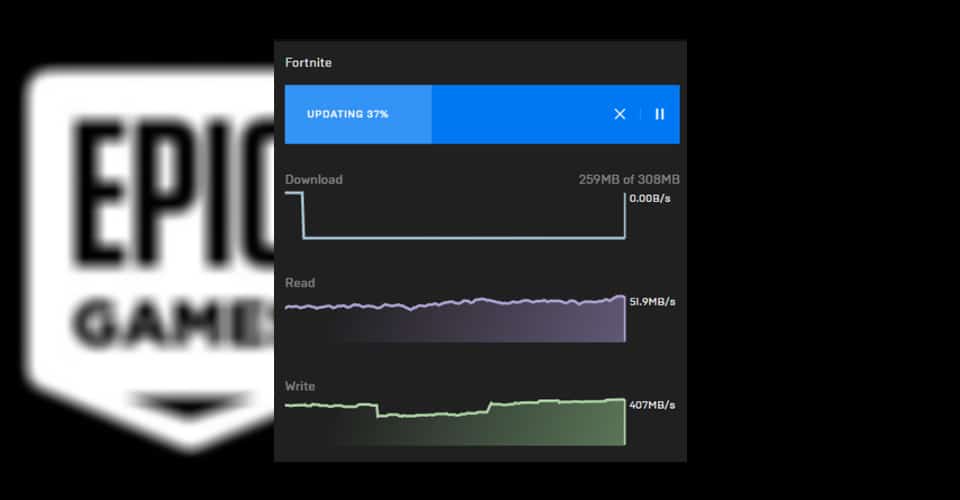
Task: Click the 0.00B/s download speed value
Action: (650, 198)
